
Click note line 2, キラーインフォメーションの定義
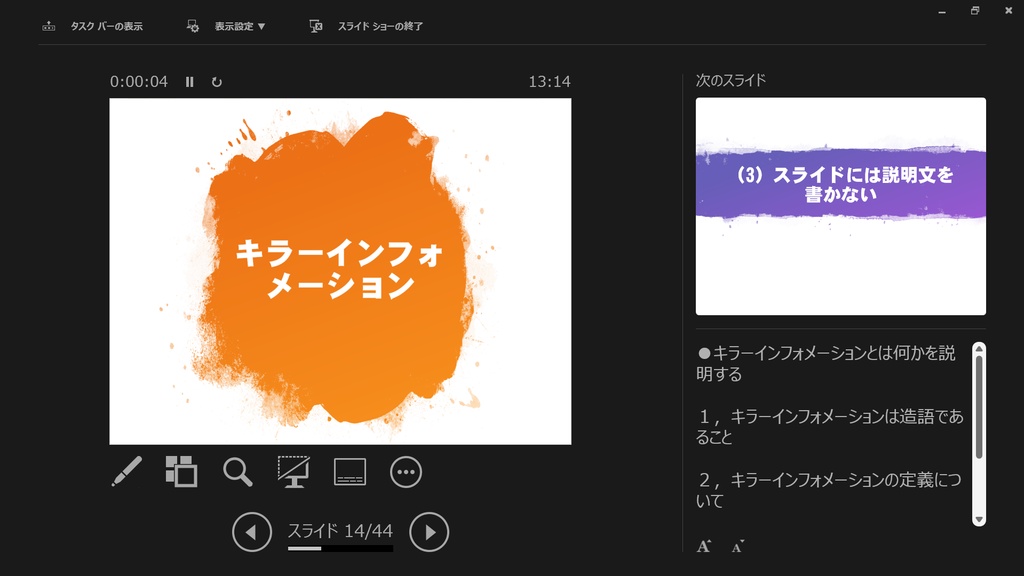[x=829, y=490]
